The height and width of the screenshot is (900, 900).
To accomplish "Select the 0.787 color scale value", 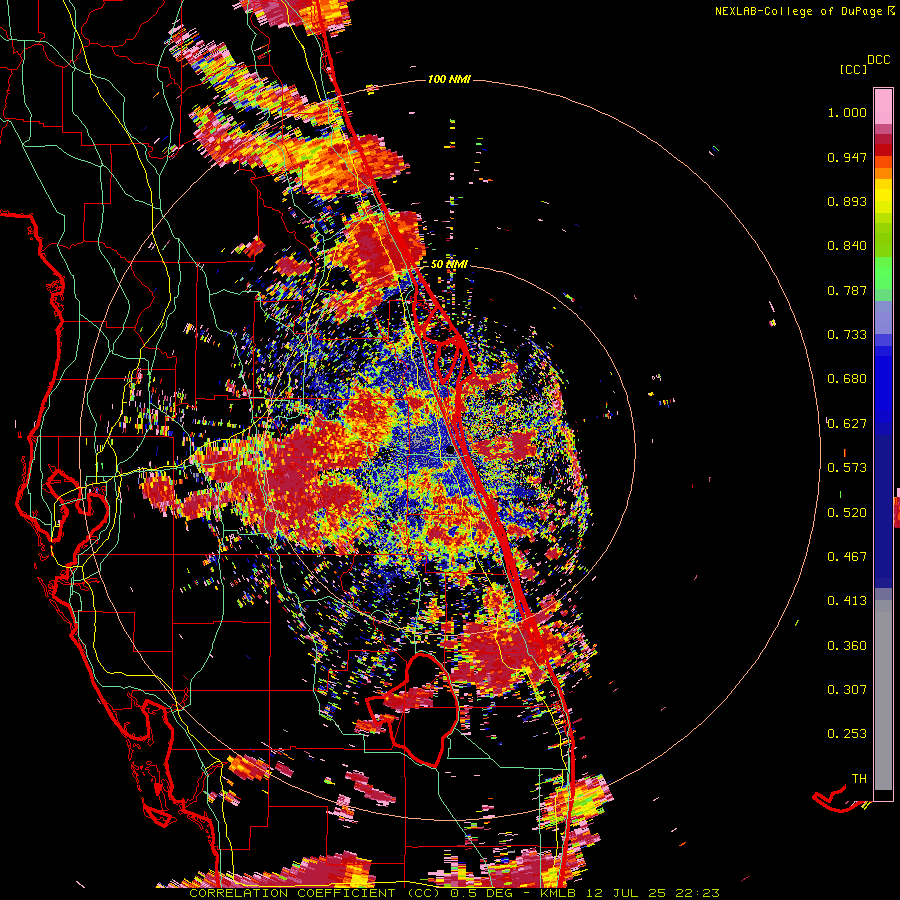I will [847, 290].
